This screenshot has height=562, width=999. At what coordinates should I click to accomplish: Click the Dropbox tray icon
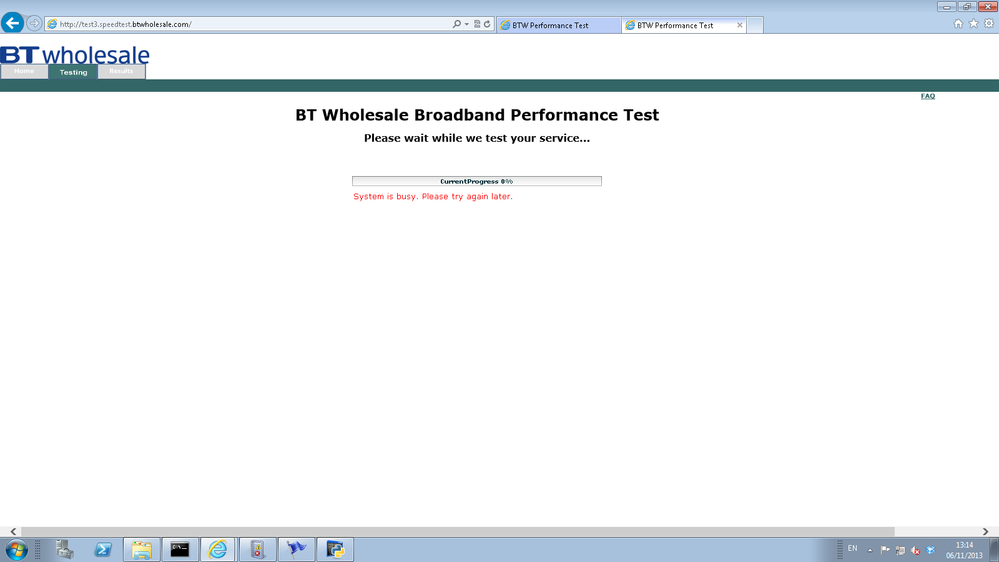tap(931, 550)
